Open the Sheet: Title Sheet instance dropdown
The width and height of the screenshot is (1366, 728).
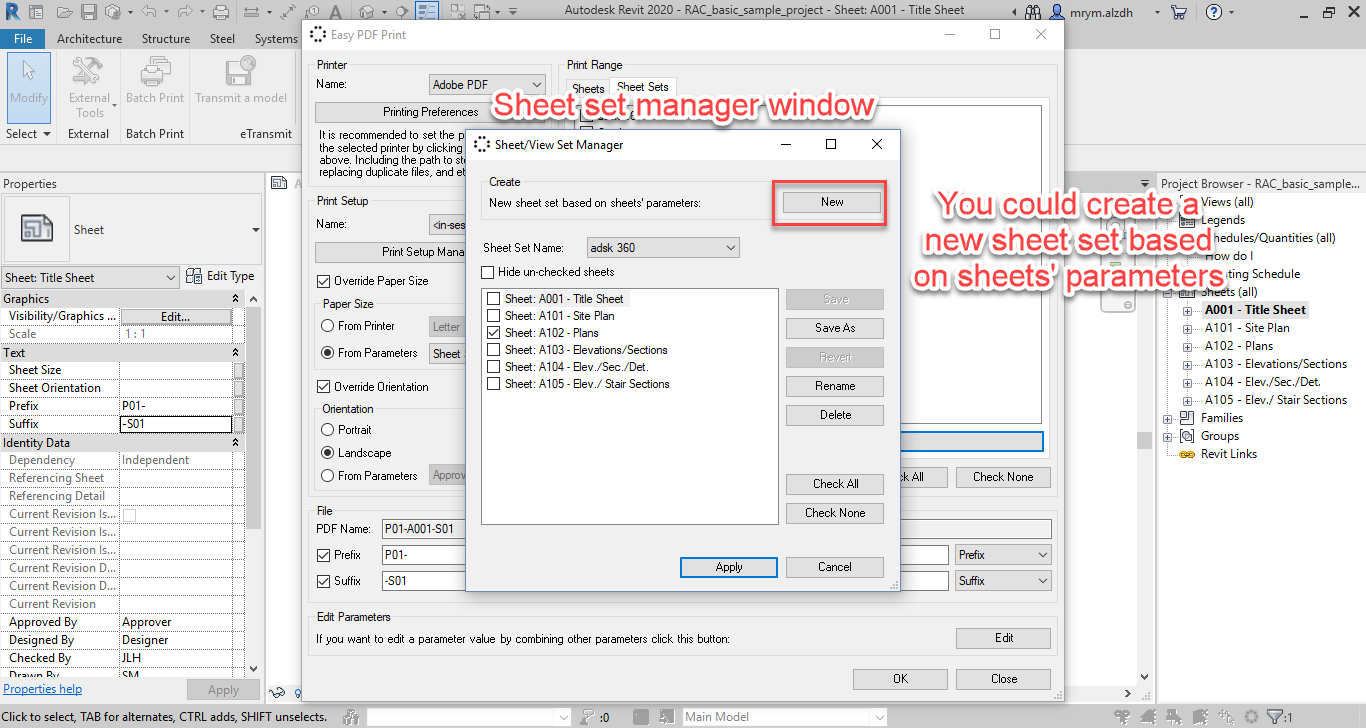pyautogui.click(x=91, y=277)
